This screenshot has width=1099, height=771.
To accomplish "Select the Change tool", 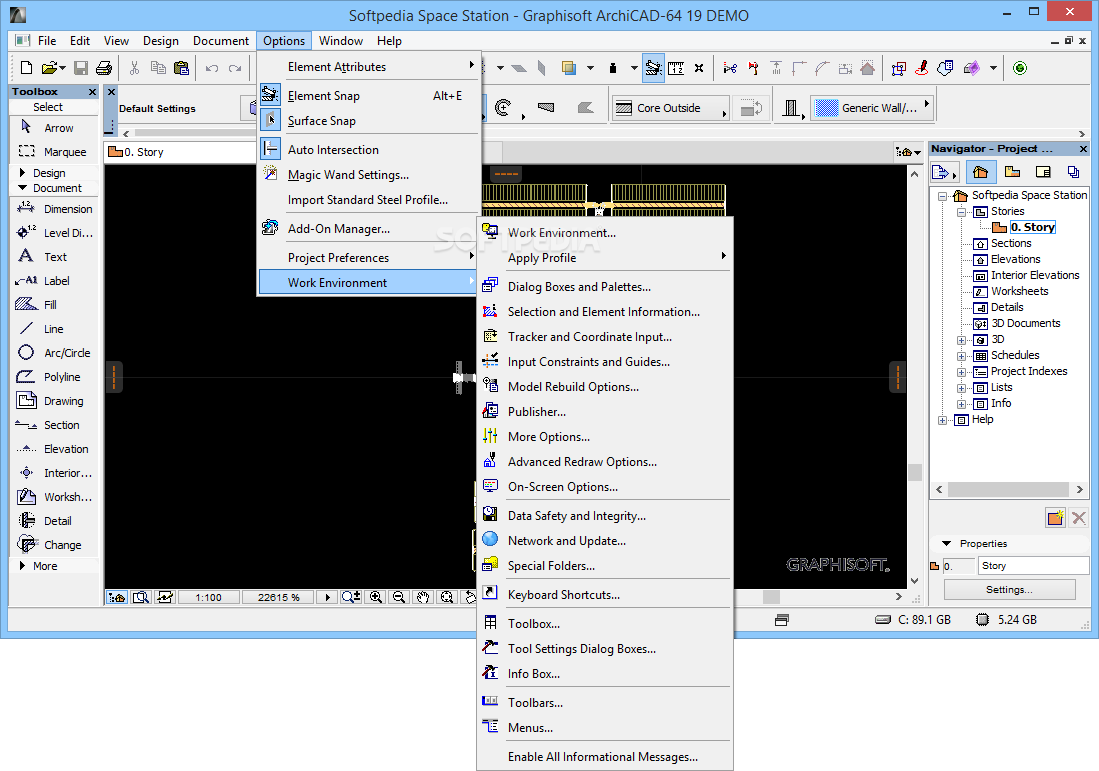I will click(x=53, y=545).
